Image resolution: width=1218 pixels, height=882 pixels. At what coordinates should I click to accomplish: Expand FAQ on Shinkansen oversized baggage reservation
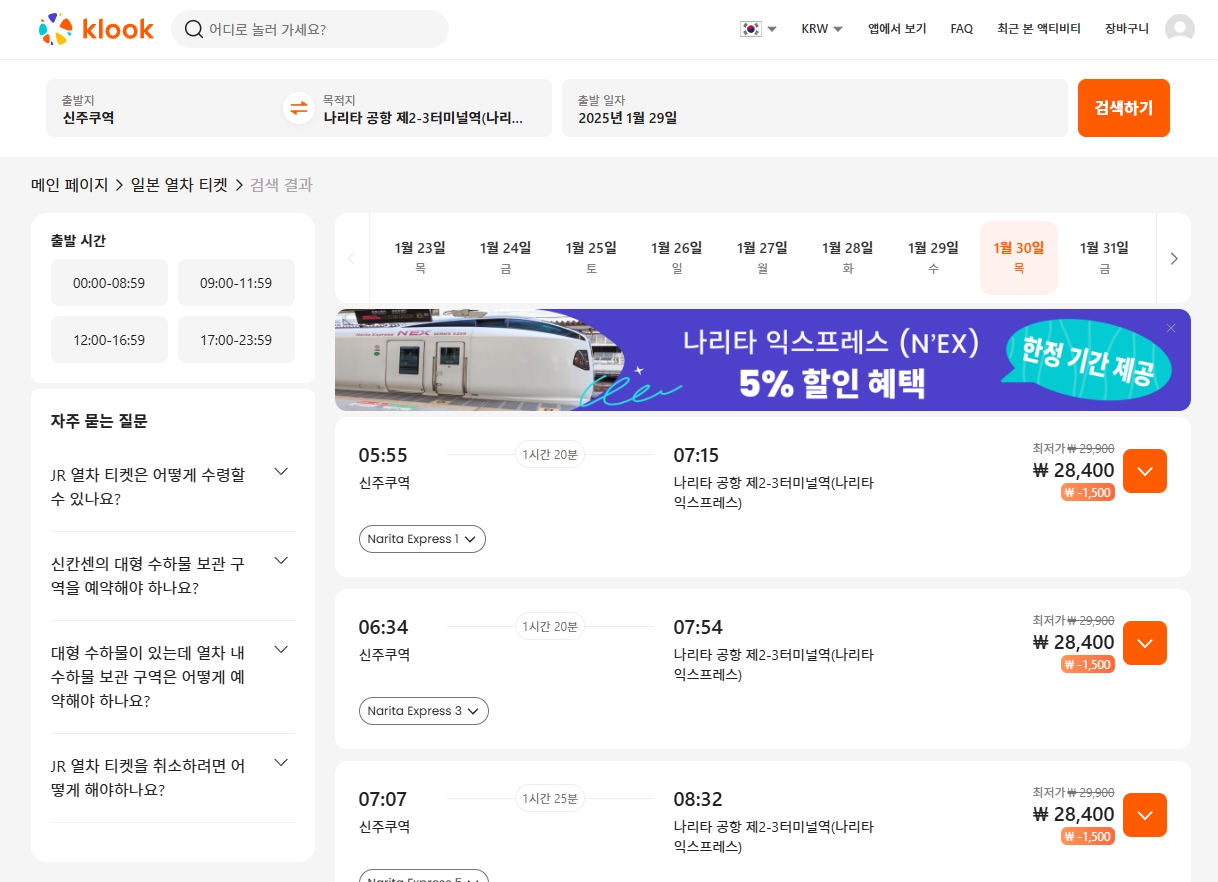[x=173, y=575]
